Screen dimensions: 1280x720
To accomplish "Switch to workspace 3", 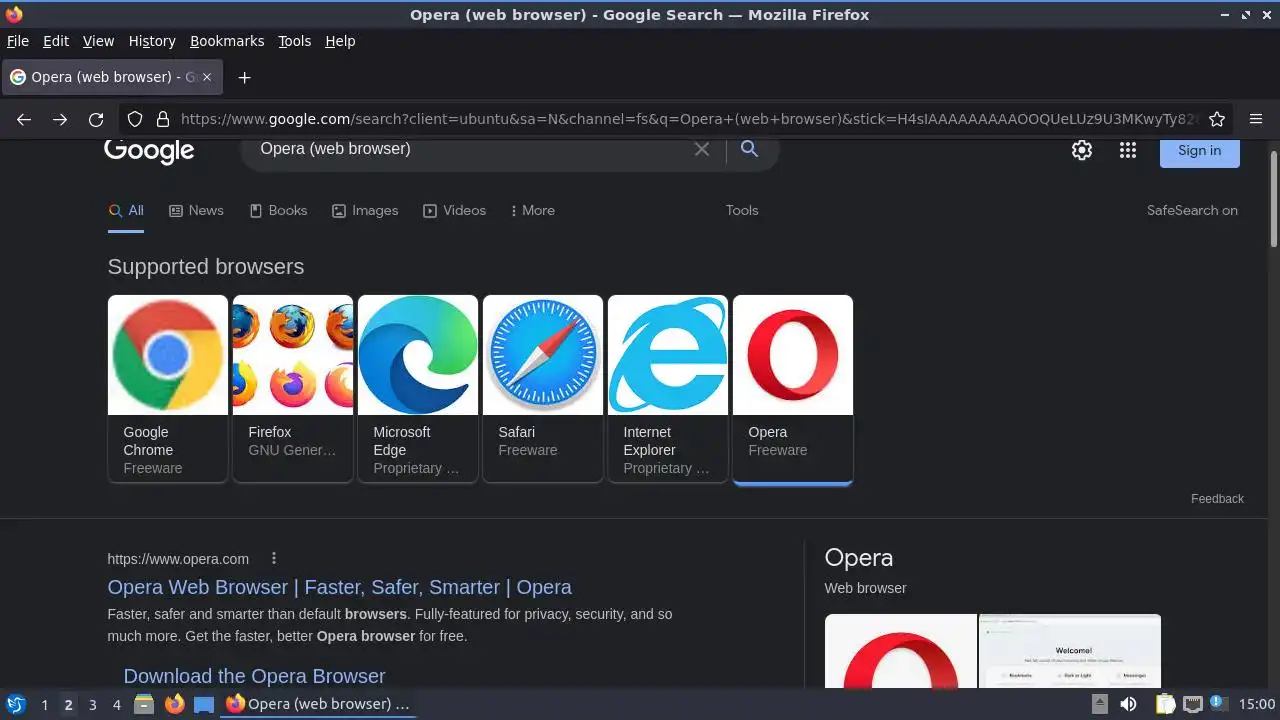I will tap(92, 705).
